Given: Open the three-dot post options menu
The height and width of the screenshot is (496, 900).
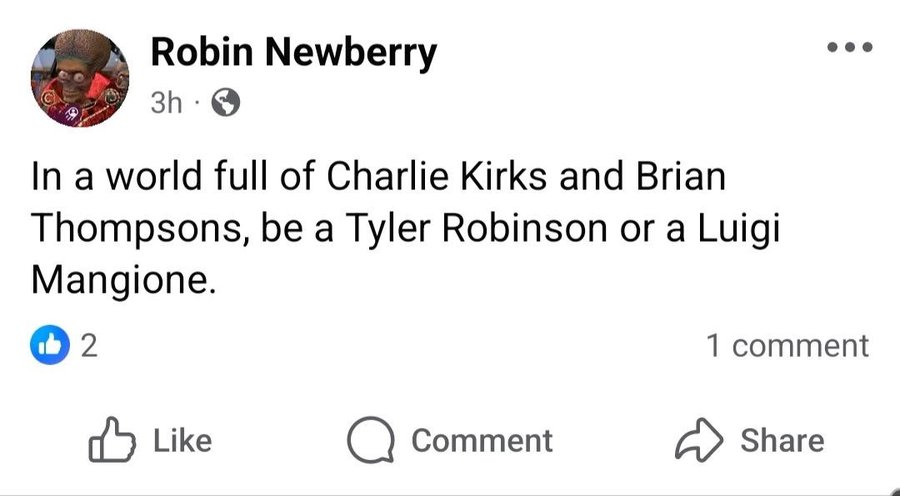Looking at the screenshot, I should coord(850,47).
